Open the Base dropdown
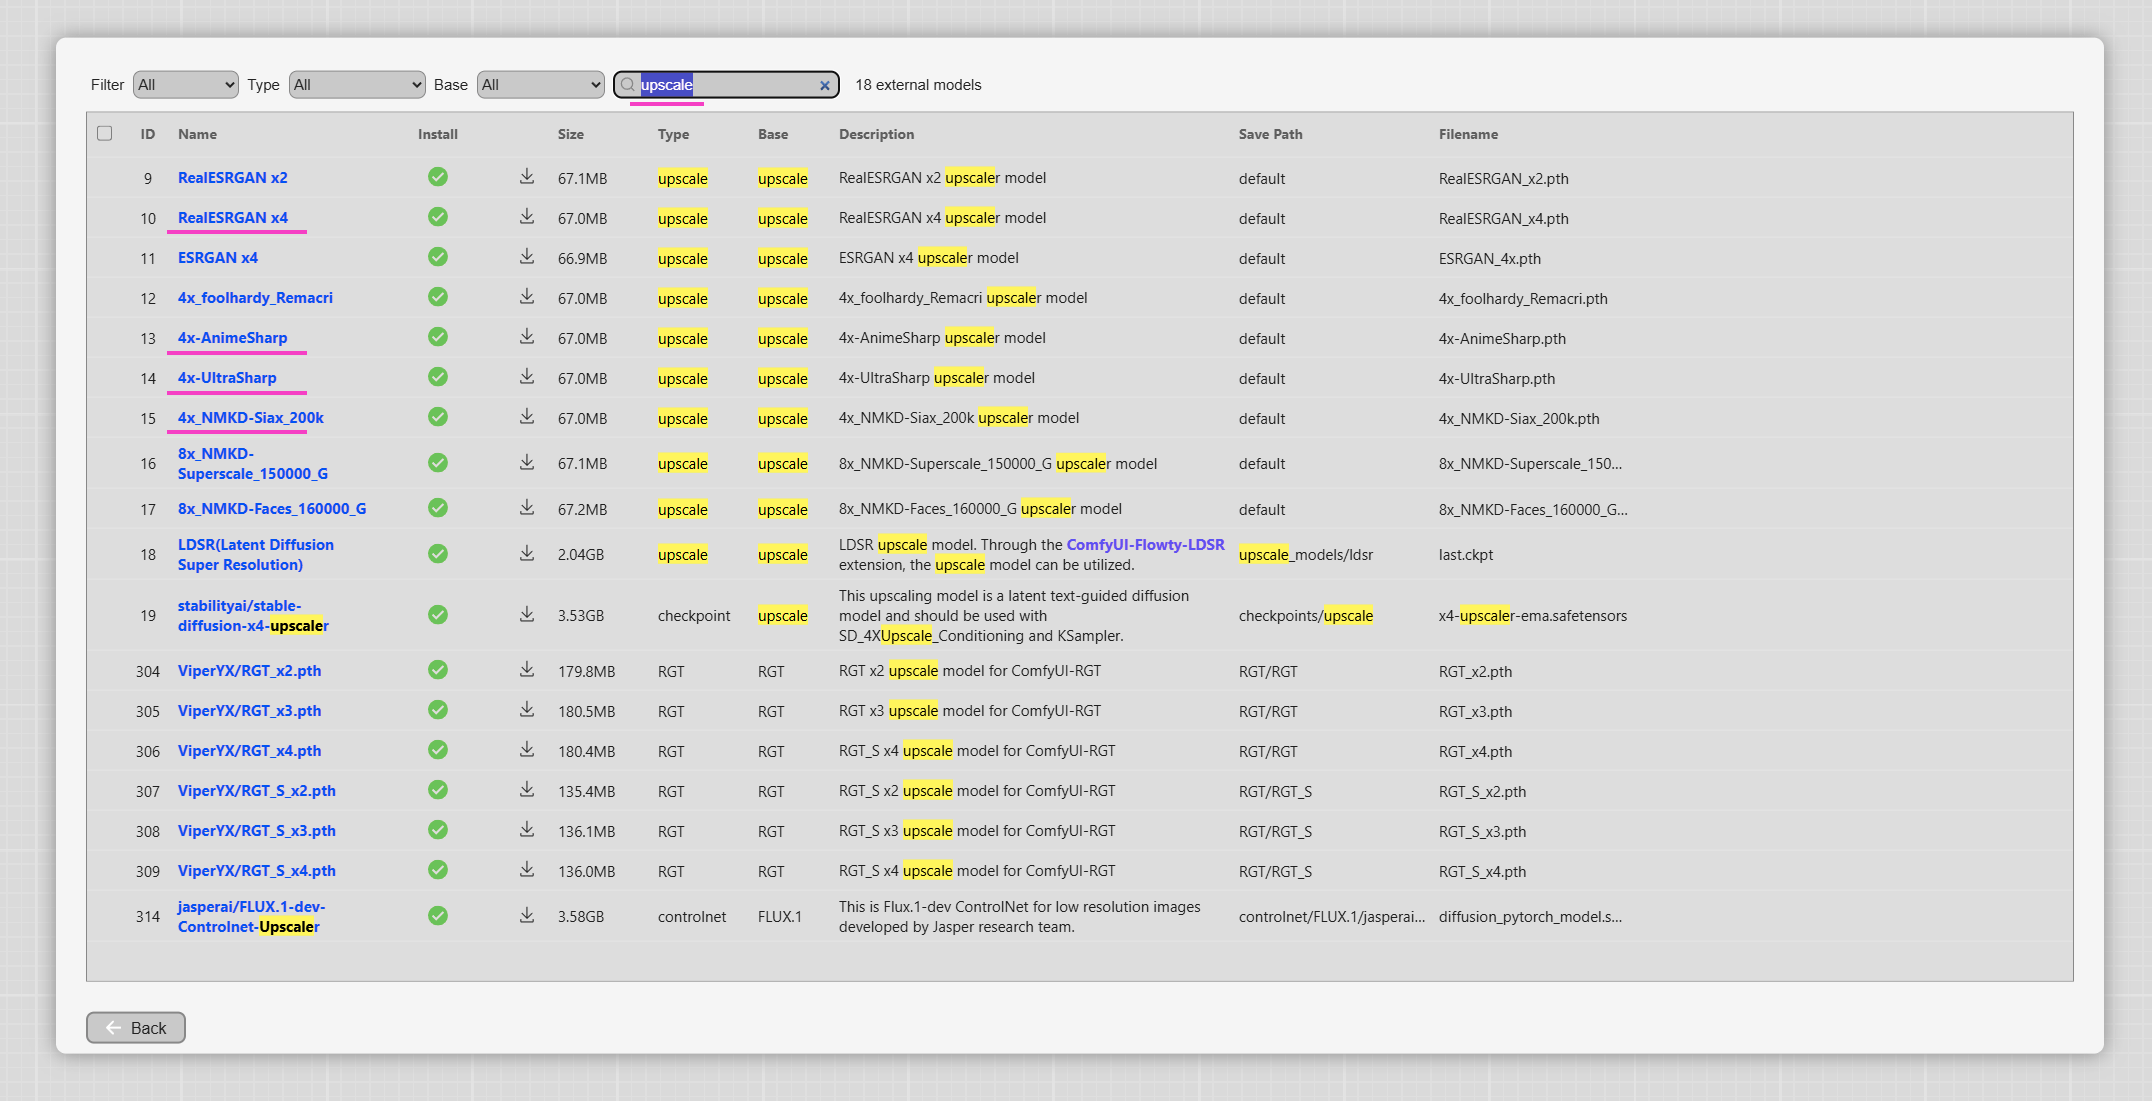Viewport: 2152px width, 1101px height. click(x=541, y=85)
